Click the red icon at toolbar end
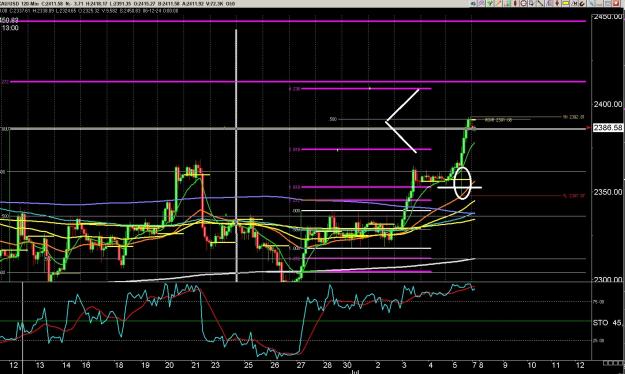 click(616, 3)
